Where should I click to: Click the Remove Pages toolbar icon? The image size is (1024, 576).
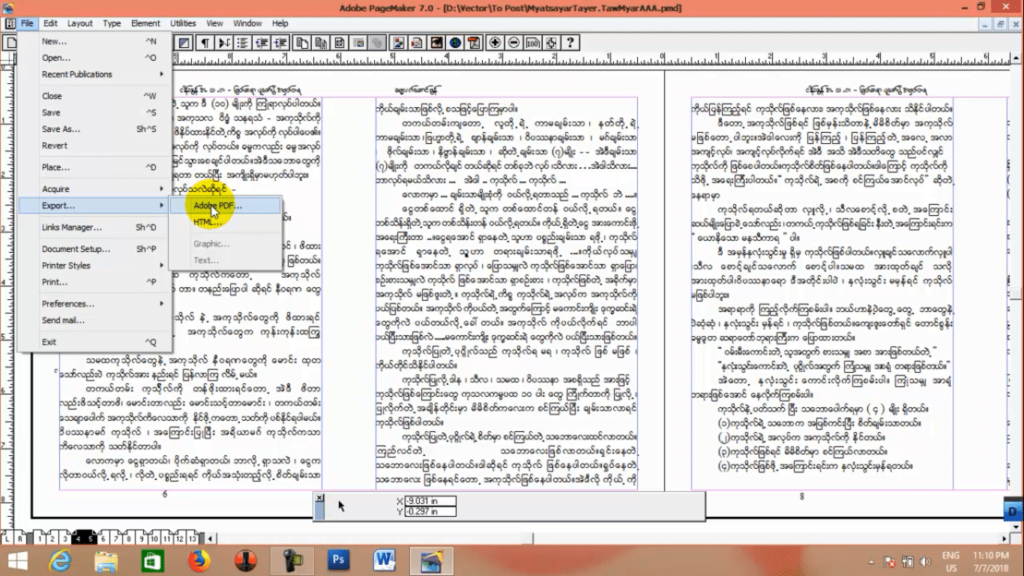tap(321, 43)
